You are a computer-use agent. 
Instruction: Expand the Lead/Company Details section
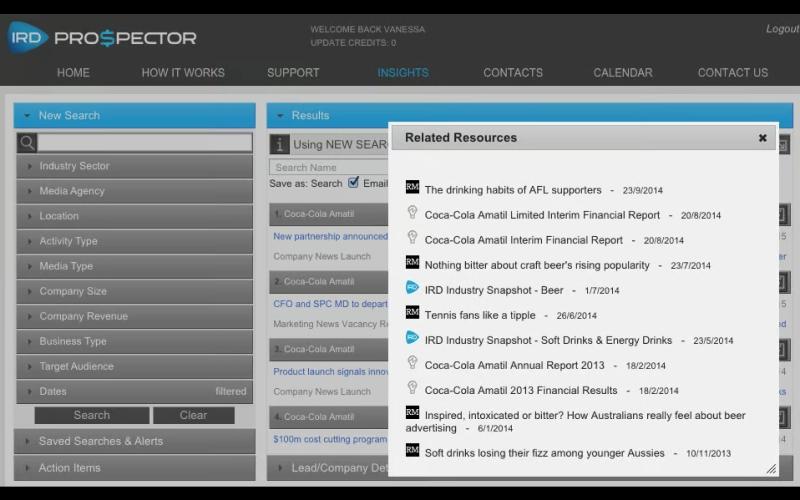(x=328, y=467)
